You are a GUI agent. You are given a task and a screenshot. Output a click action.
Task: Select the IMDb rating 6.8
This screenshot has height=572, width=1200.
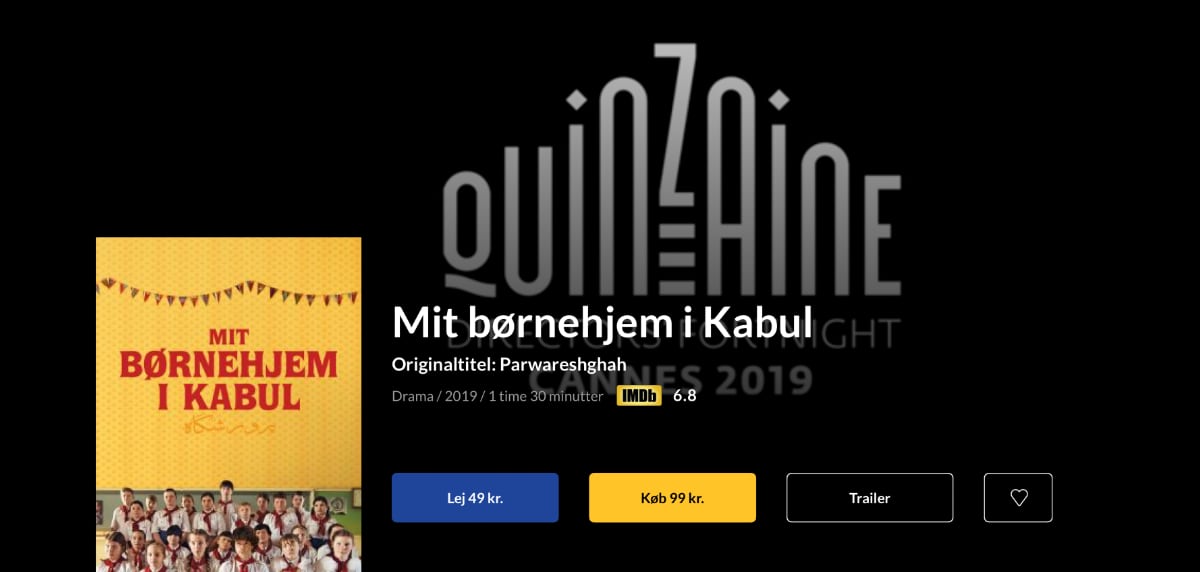(x=685, y=395)
